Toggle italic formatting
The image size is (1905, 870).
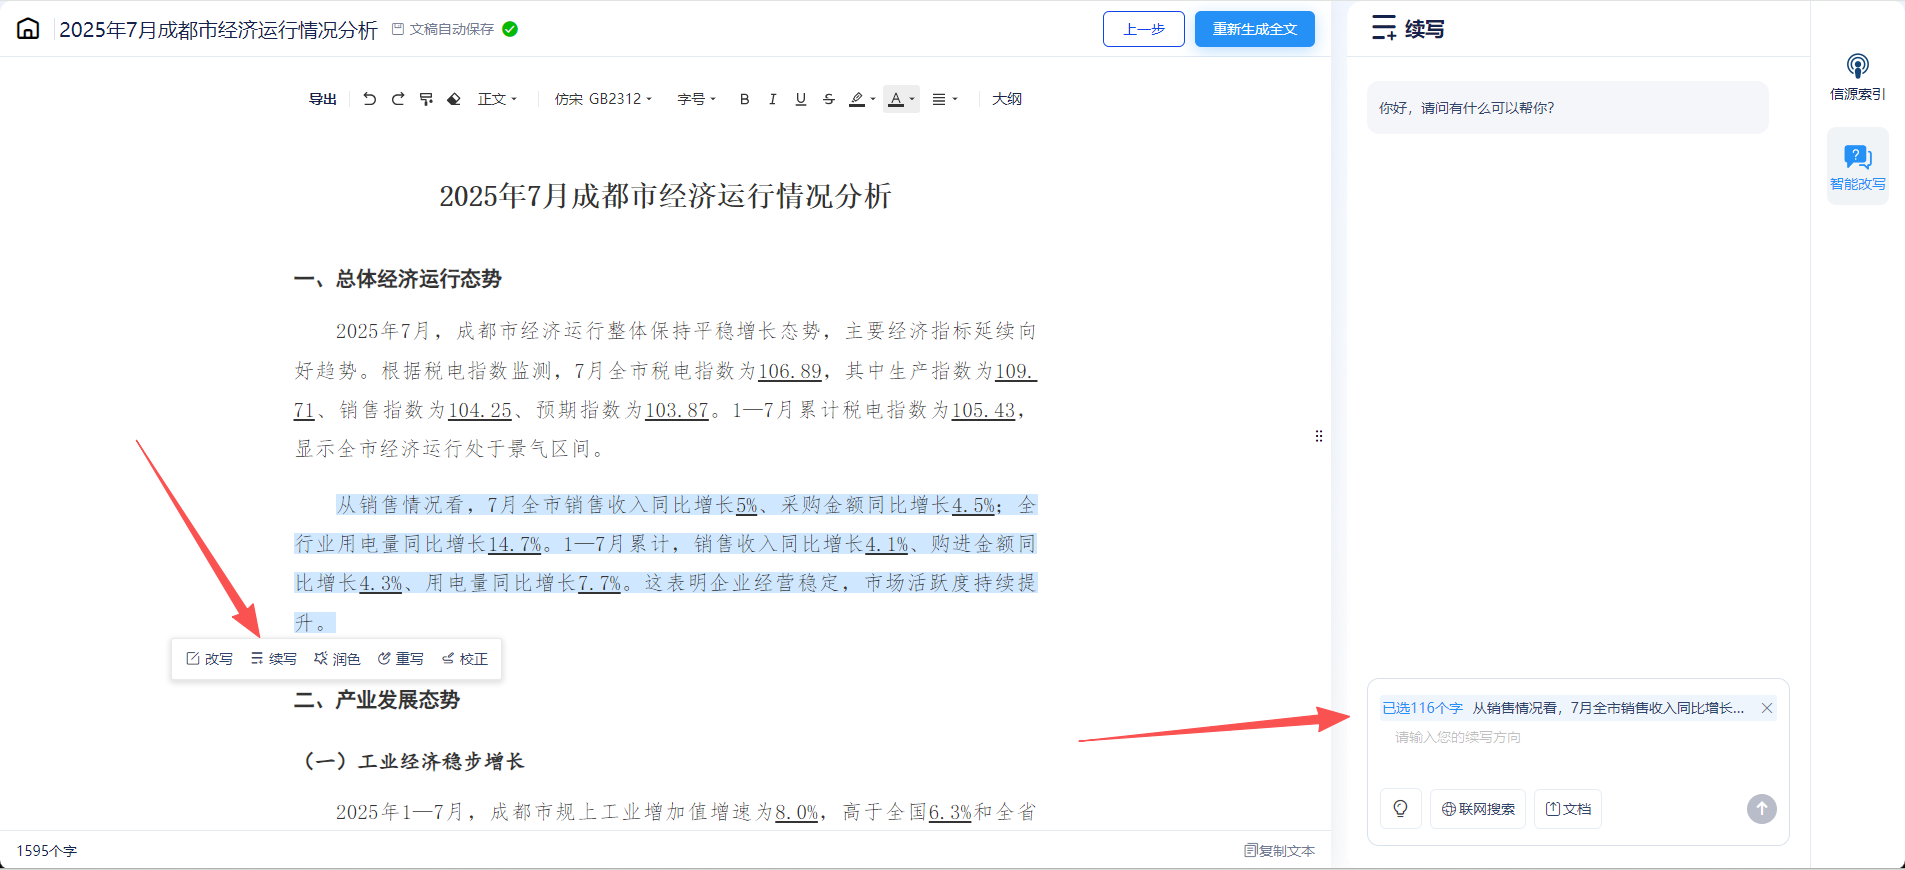772,99
